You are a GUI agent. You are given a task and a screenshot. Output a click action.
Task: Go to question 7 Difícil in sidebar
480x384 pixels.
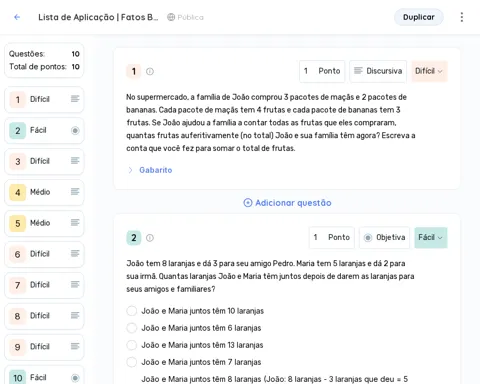click(x=44, y=285)
